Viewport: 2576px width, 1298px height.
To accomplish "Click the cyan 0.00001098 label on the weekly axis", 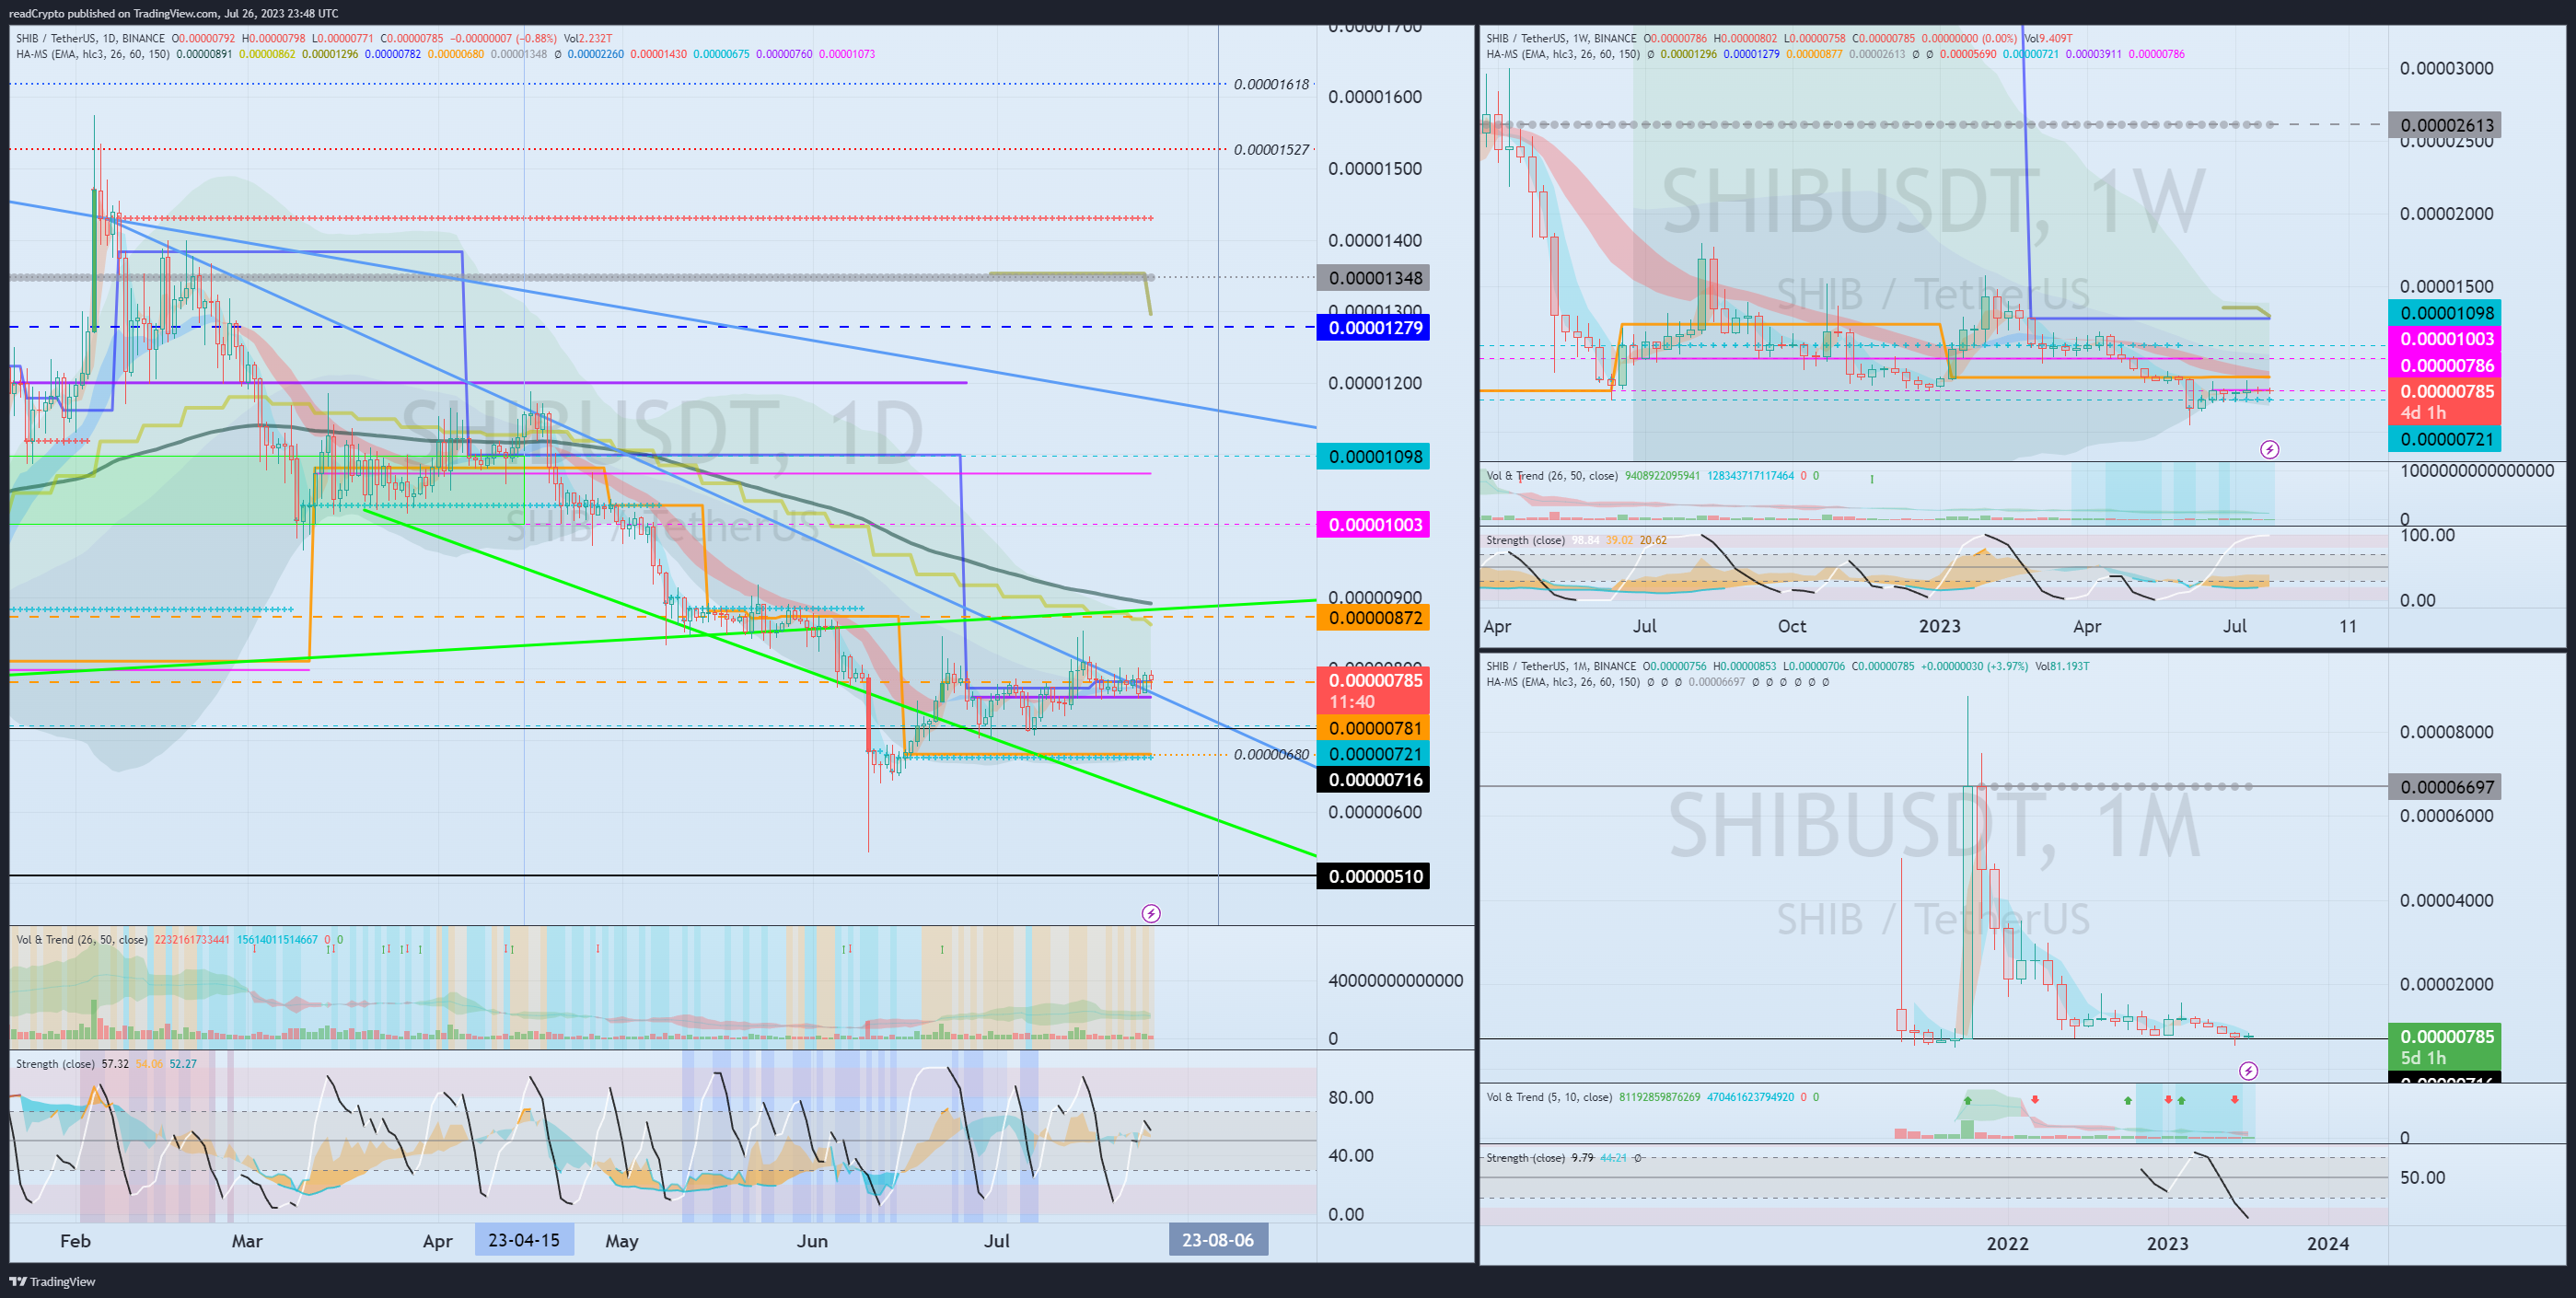I will point(2444,313).
